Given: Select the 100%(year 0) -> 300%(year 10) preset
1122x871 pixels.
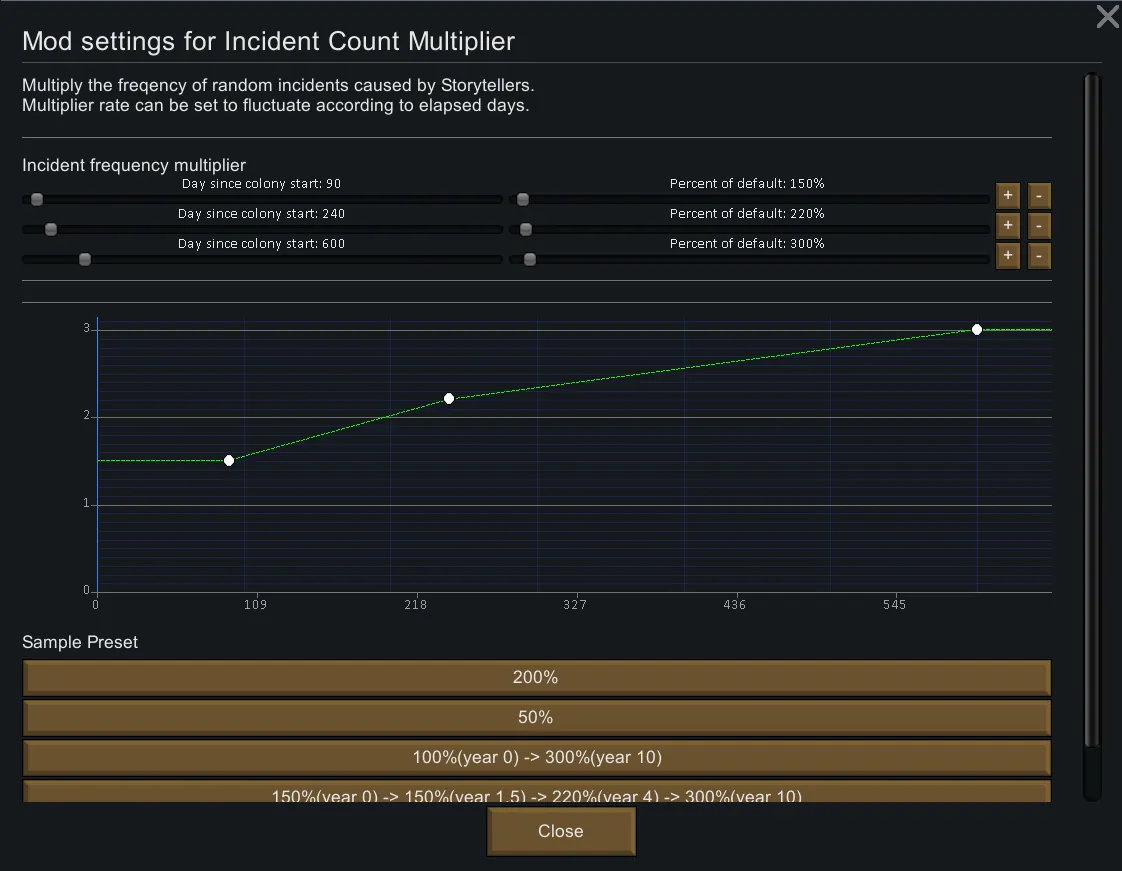Looking at the screenshot, I should click(536, 758).
